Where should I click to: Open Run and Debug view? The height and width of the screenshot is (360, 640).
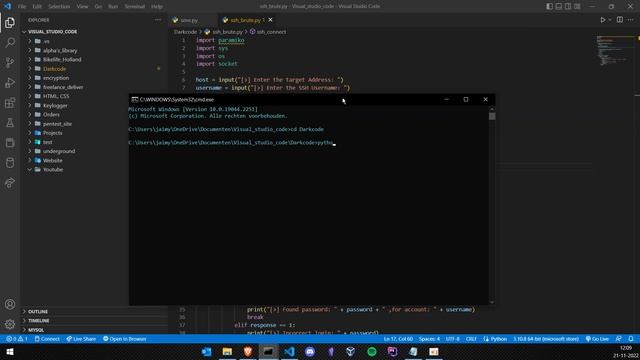10,82
